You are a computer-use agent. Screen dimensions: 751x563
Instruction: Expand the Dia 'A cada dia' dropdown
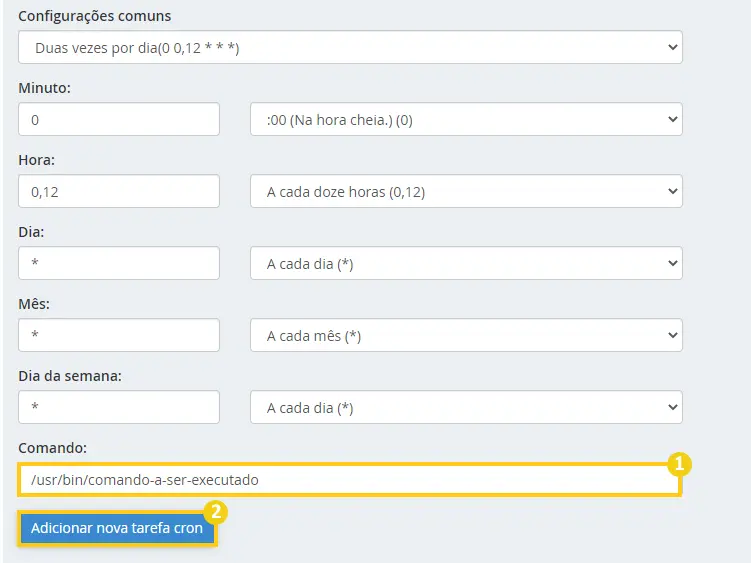pyautogui.click(x=466, y=263)
